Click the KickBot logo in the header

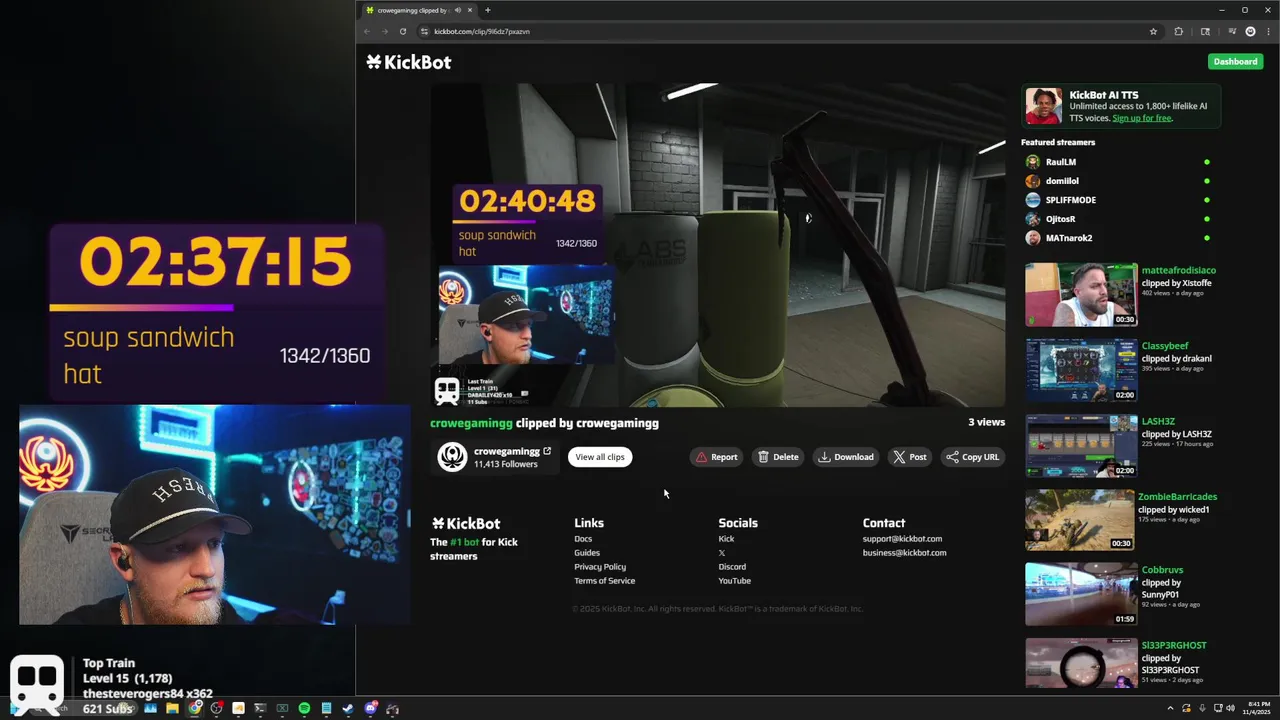tap(408, 62)
